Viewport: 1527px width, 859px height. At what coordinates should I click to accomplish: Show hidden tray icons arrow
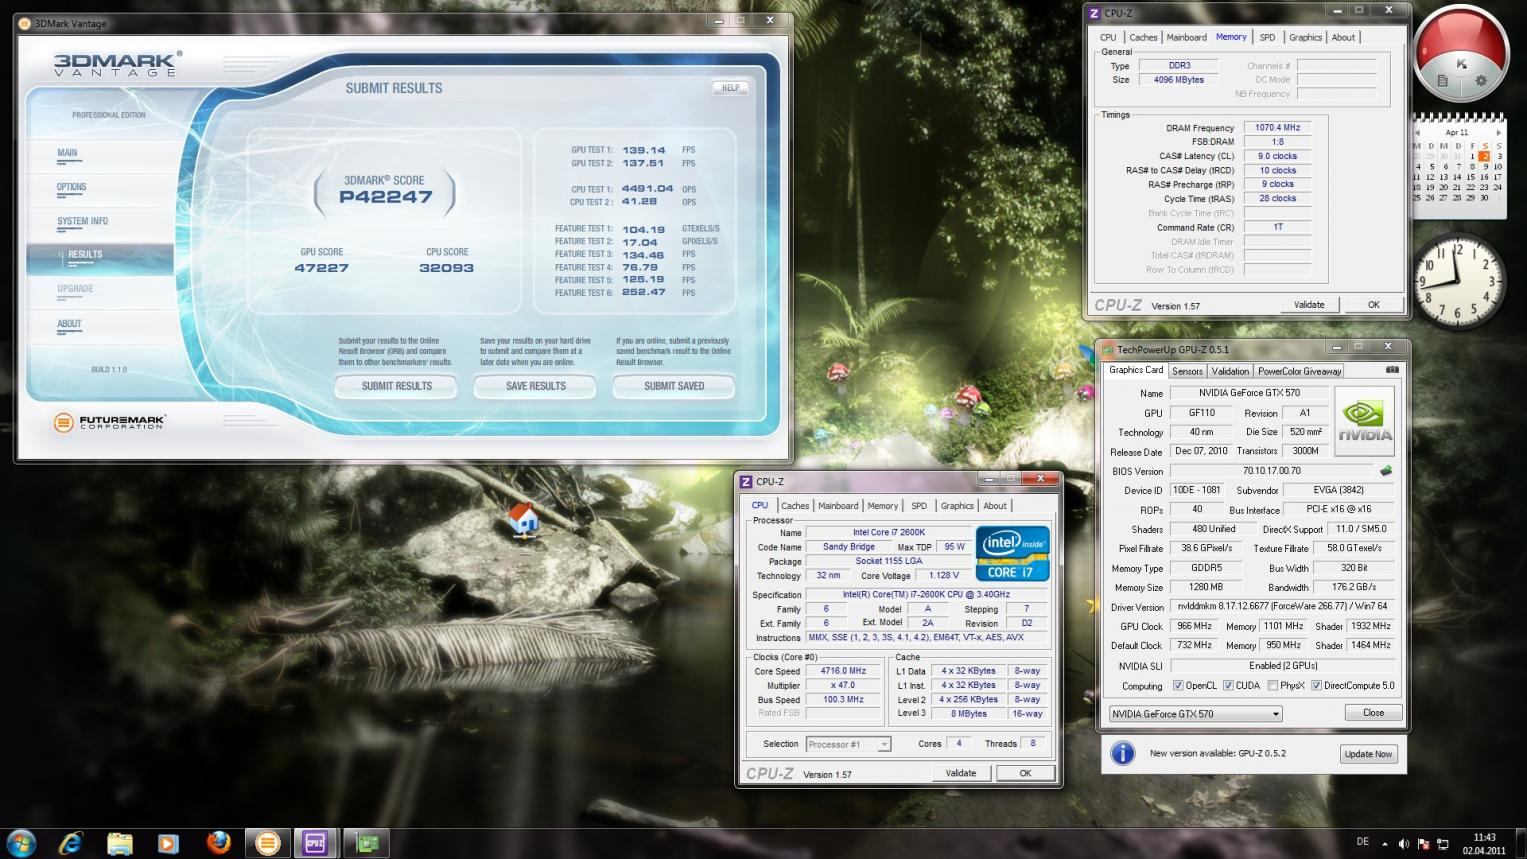coord(1384,844)
